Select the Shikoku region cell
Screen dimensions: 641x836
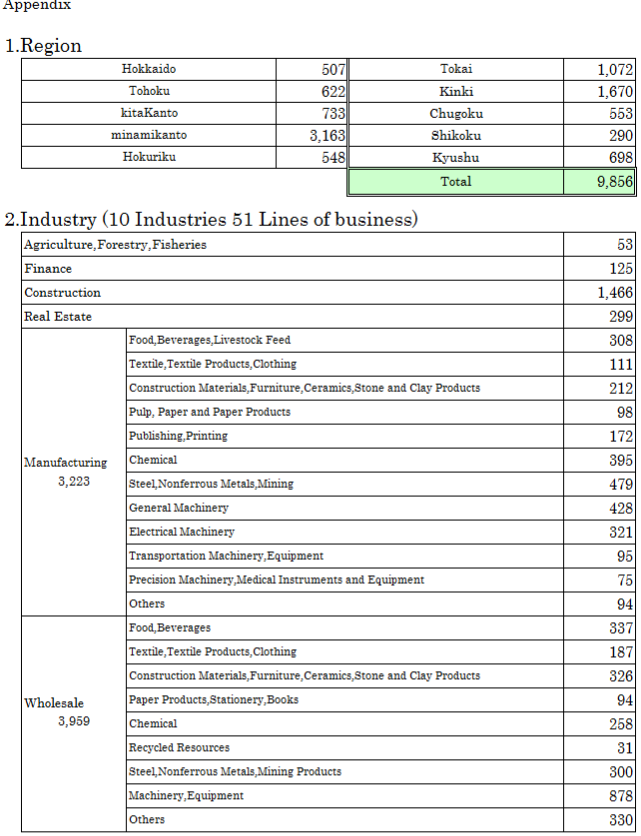tap(456, 135)
